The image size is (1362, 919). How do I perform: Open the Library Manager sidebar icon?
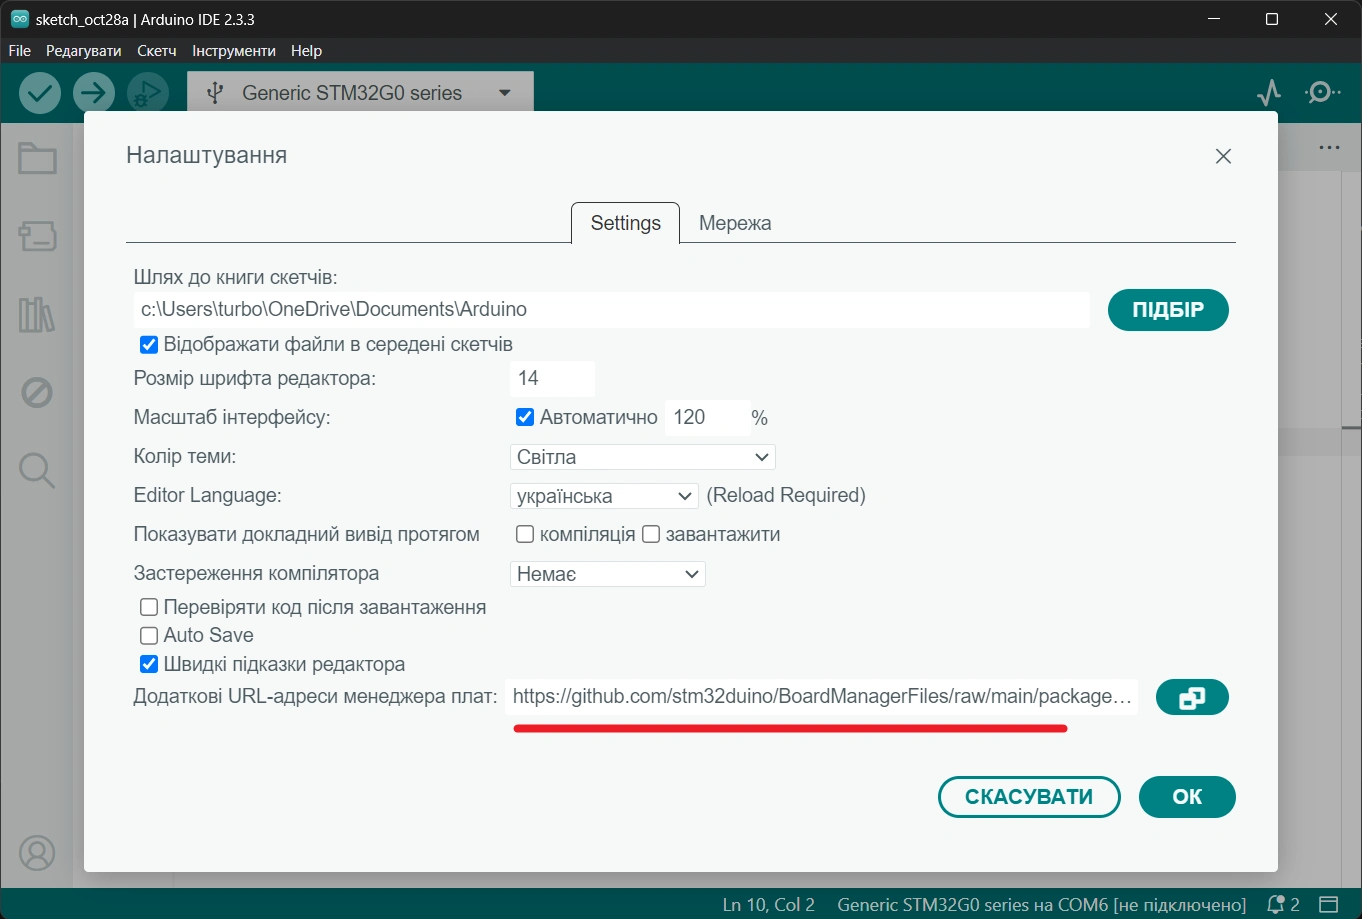coord(37,315)
